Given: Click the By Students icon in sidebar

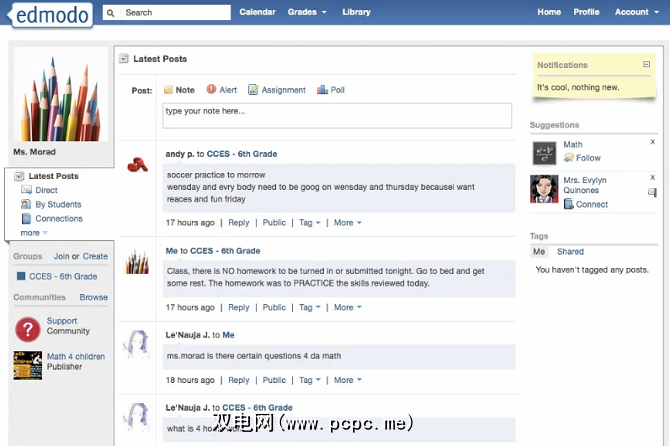Looking at the screenshot, I should (26, 204).
